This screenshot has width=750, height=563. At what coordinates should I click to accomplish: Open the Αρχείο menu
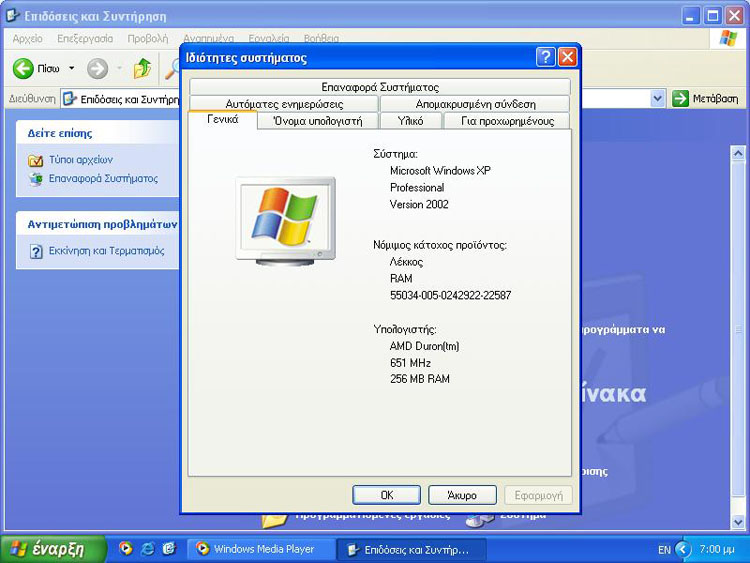point(28,39)
